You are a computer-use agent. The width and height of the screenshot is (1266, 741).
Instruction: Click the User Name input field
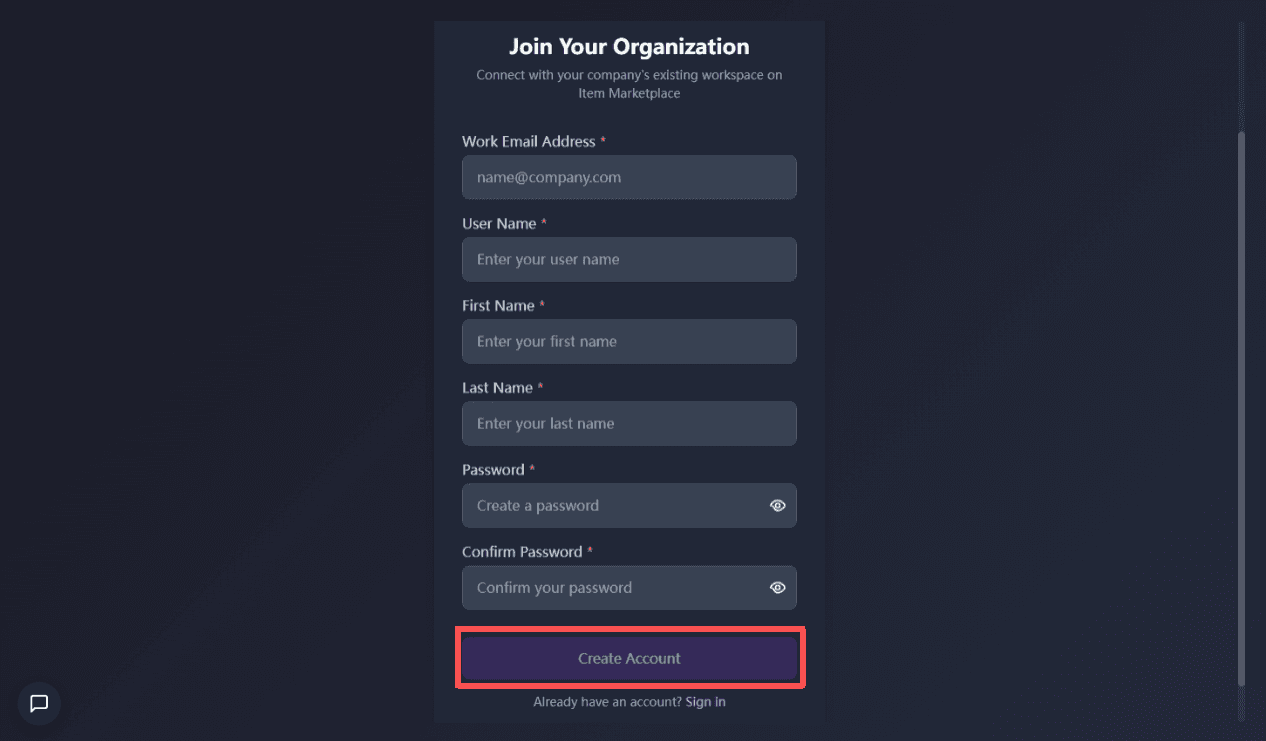click(x=629, y=259)
